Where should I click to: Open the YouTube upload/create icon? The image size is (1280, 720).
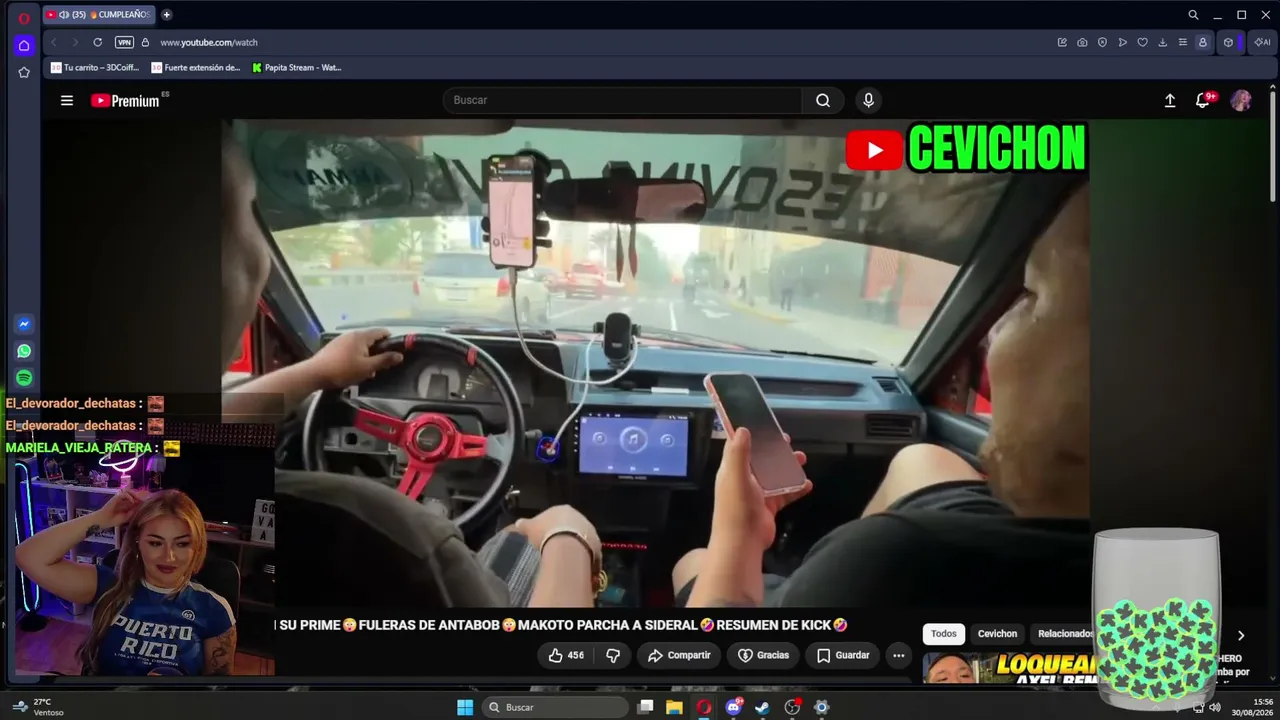(1170, 100)
